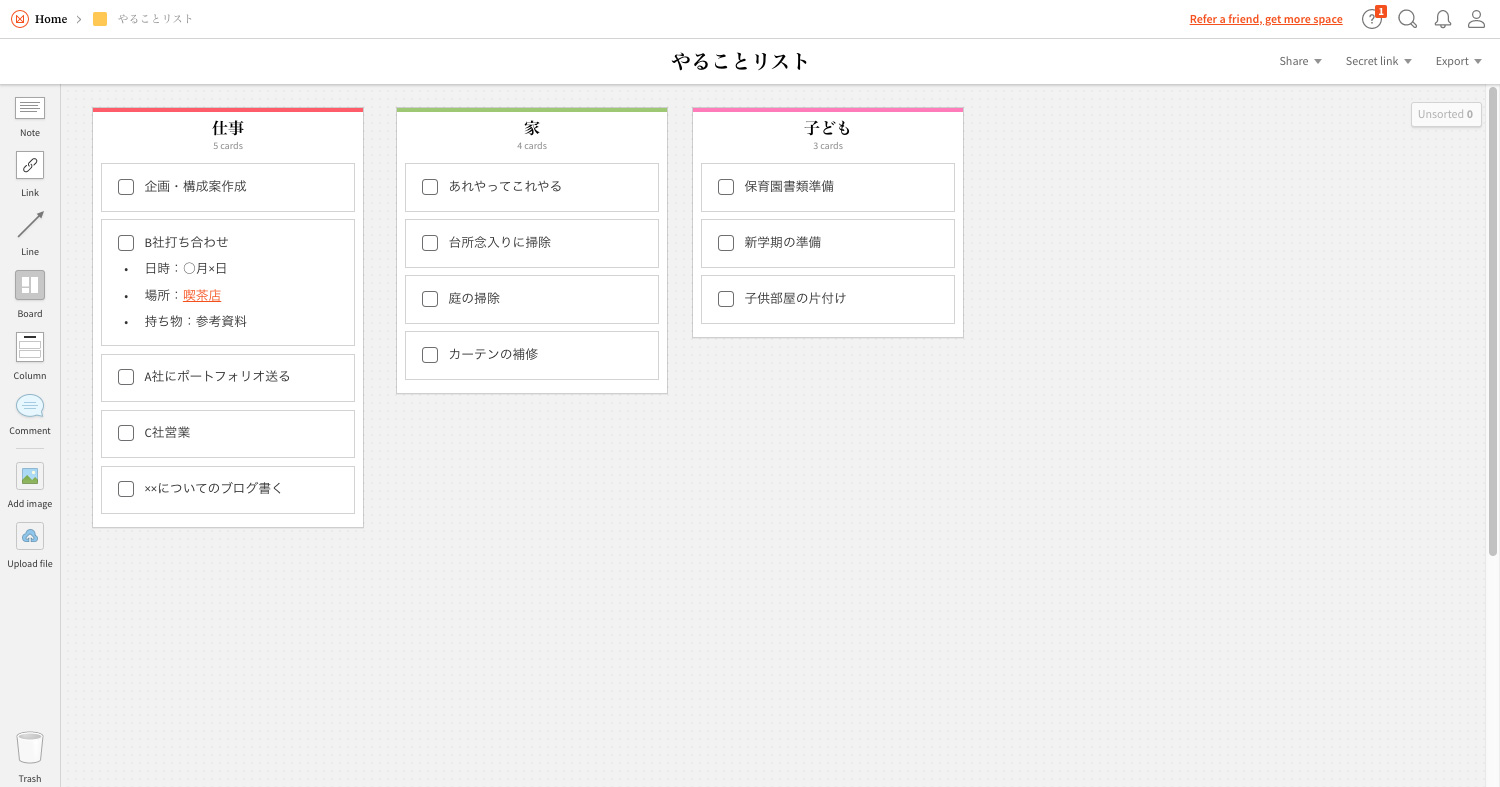Screen dimensions: 1500x787
Task: Expand the Share dropdown
Action: (1300, 61)
